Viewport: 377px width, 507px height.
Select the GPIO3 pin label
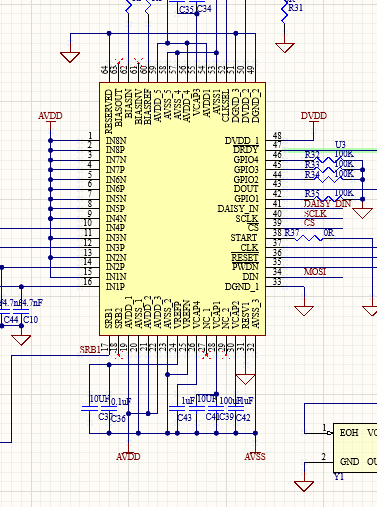click(246, 170)
